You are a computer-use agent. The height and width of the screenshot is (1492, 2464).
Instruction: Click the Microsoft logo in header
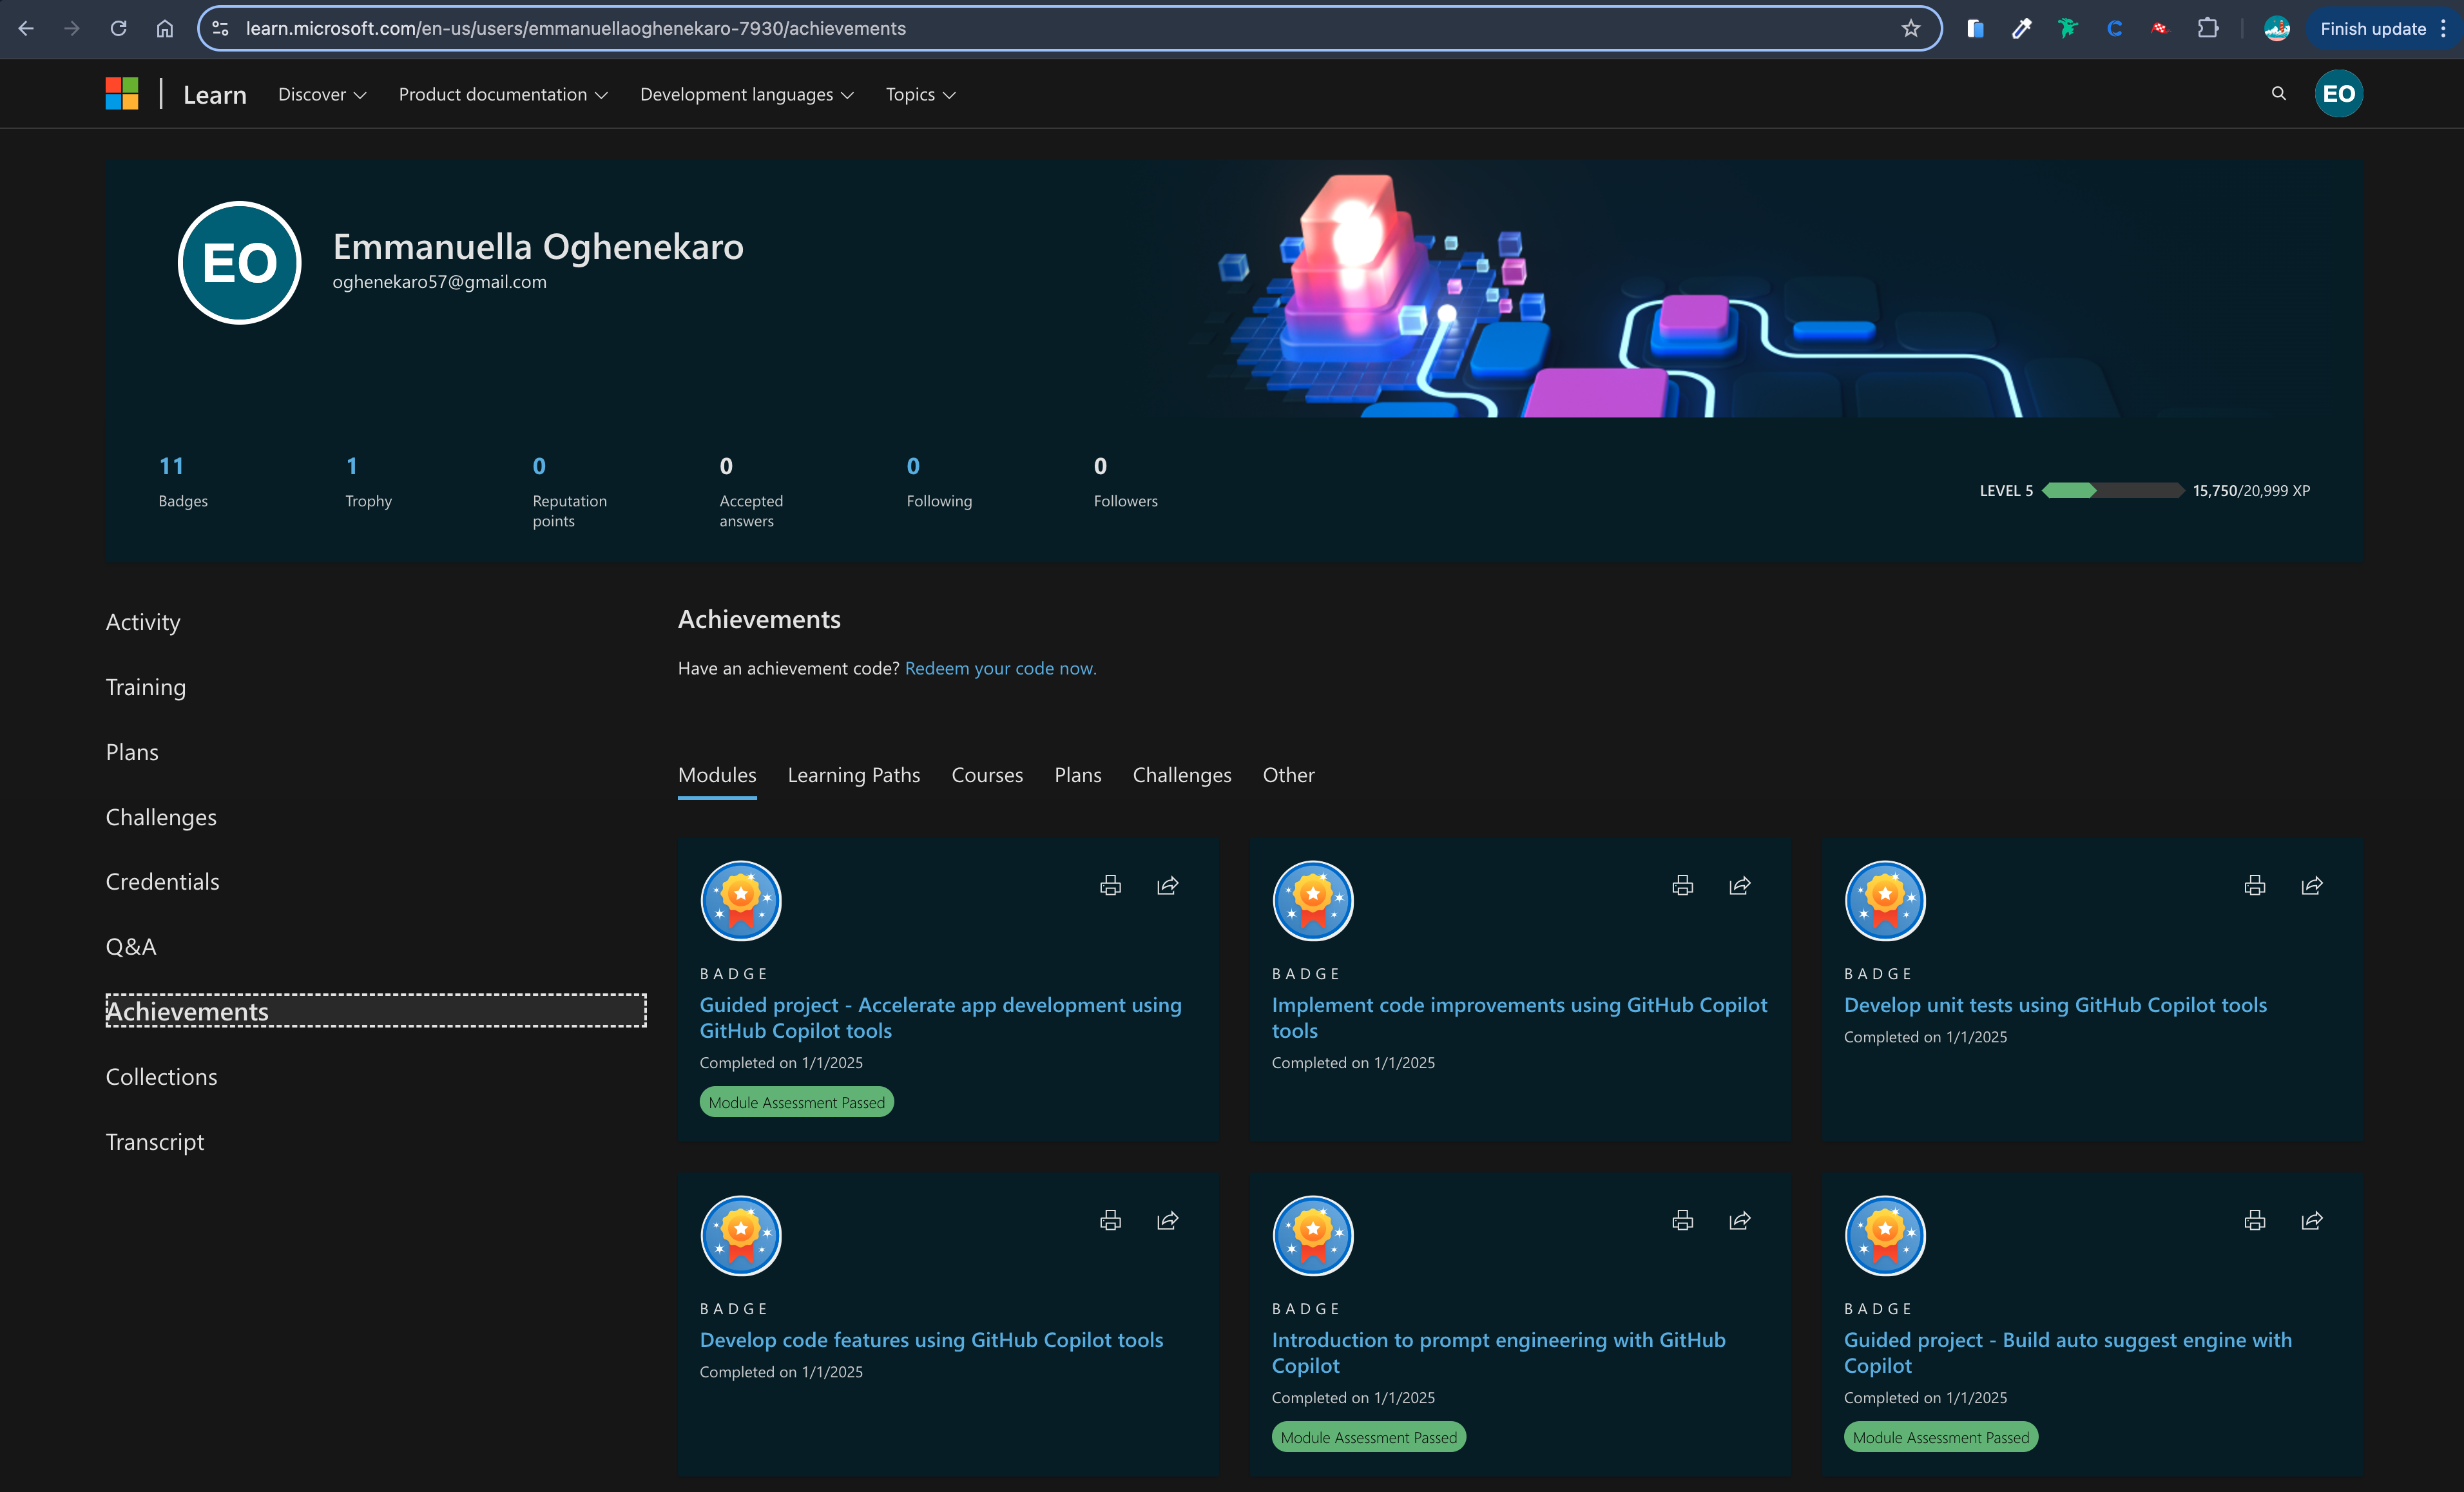tap(122, 94)
